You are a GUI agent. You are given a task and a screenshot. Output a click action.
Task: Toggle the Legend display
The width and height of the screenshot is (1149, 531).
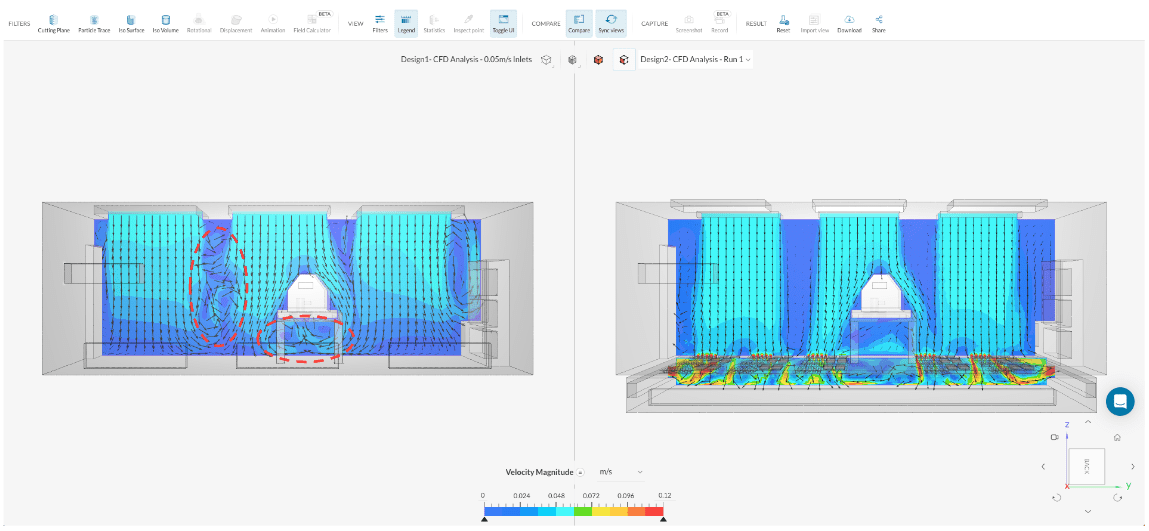[406, 23]
